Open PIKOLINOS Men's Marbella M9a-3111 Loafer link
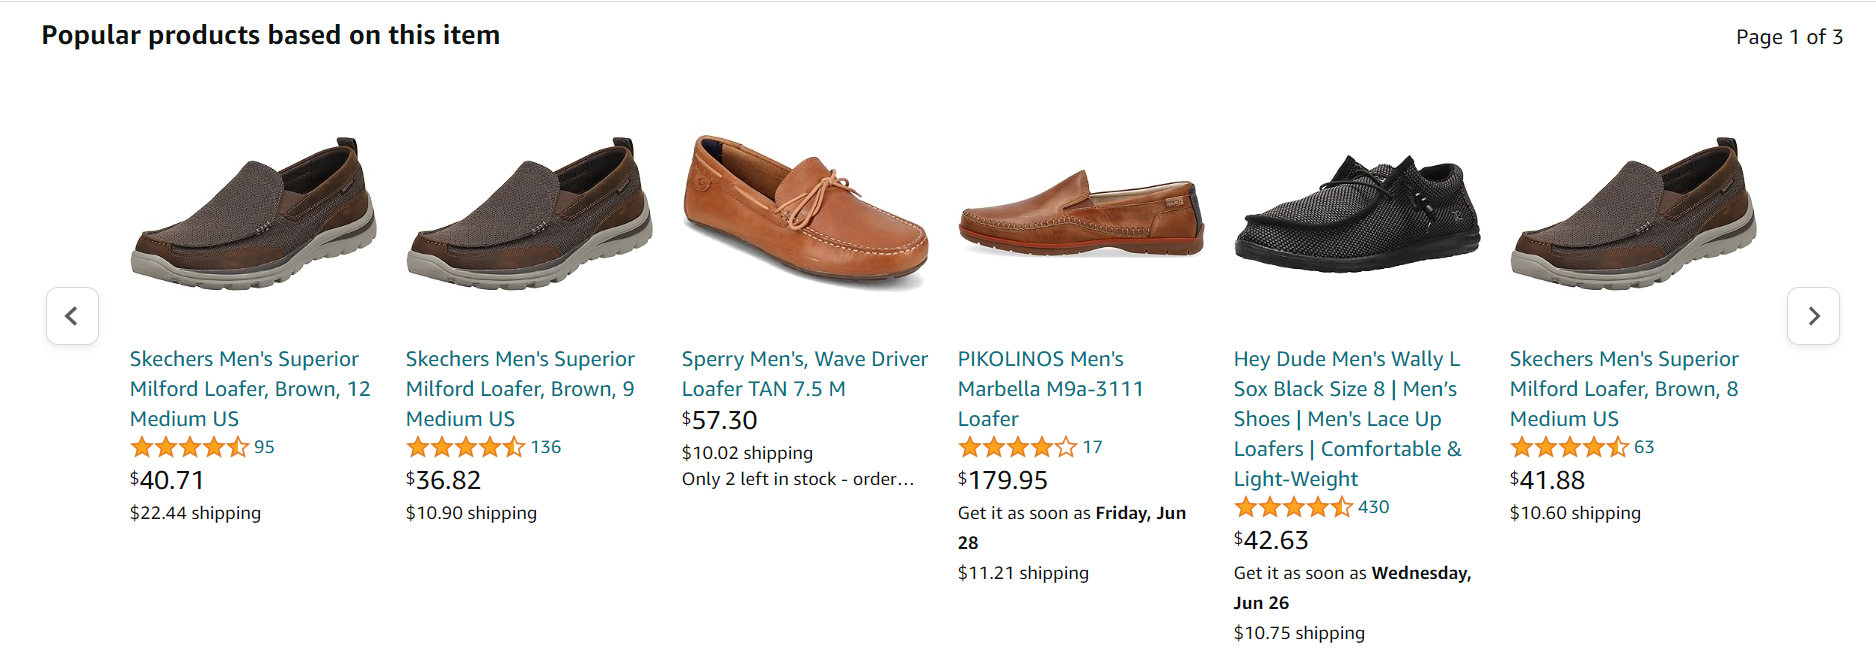The width and height of the screenshot is (1876, 652). click(x=1050, y=389)
